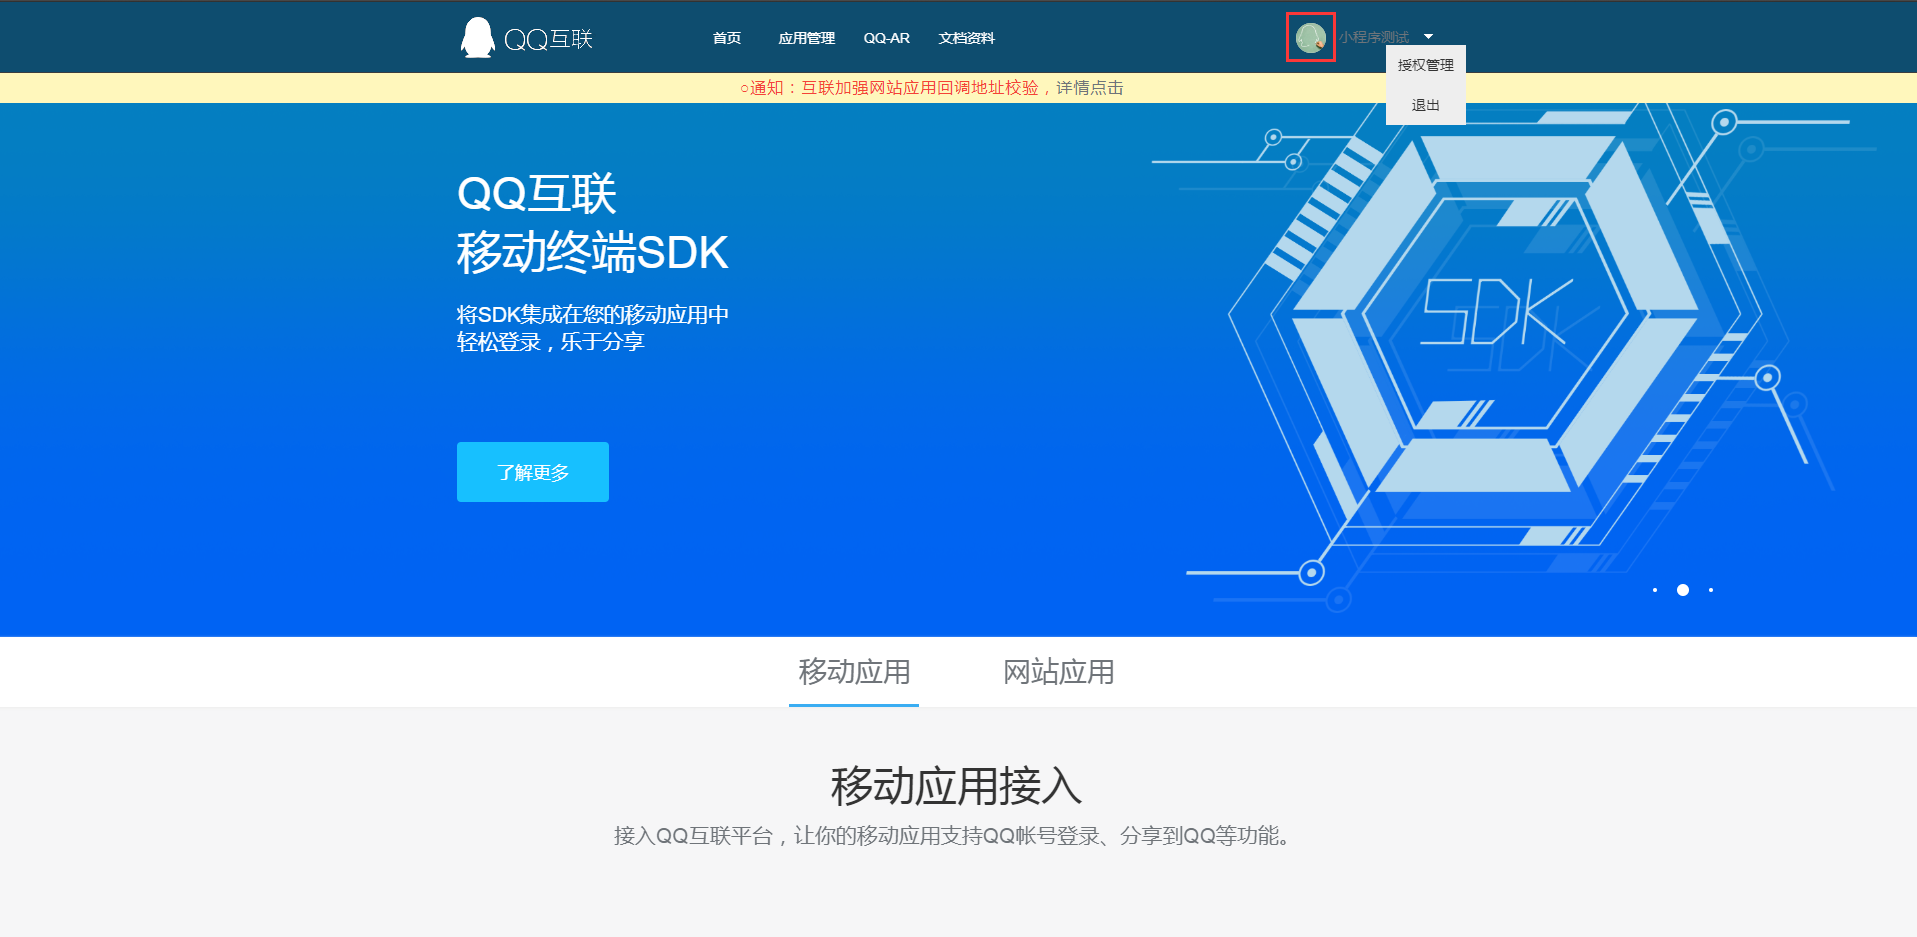The width and height of the screenshot is (1917, 937).
Task: Choose 退出 to log out
Action: [x=1426, y=105]
